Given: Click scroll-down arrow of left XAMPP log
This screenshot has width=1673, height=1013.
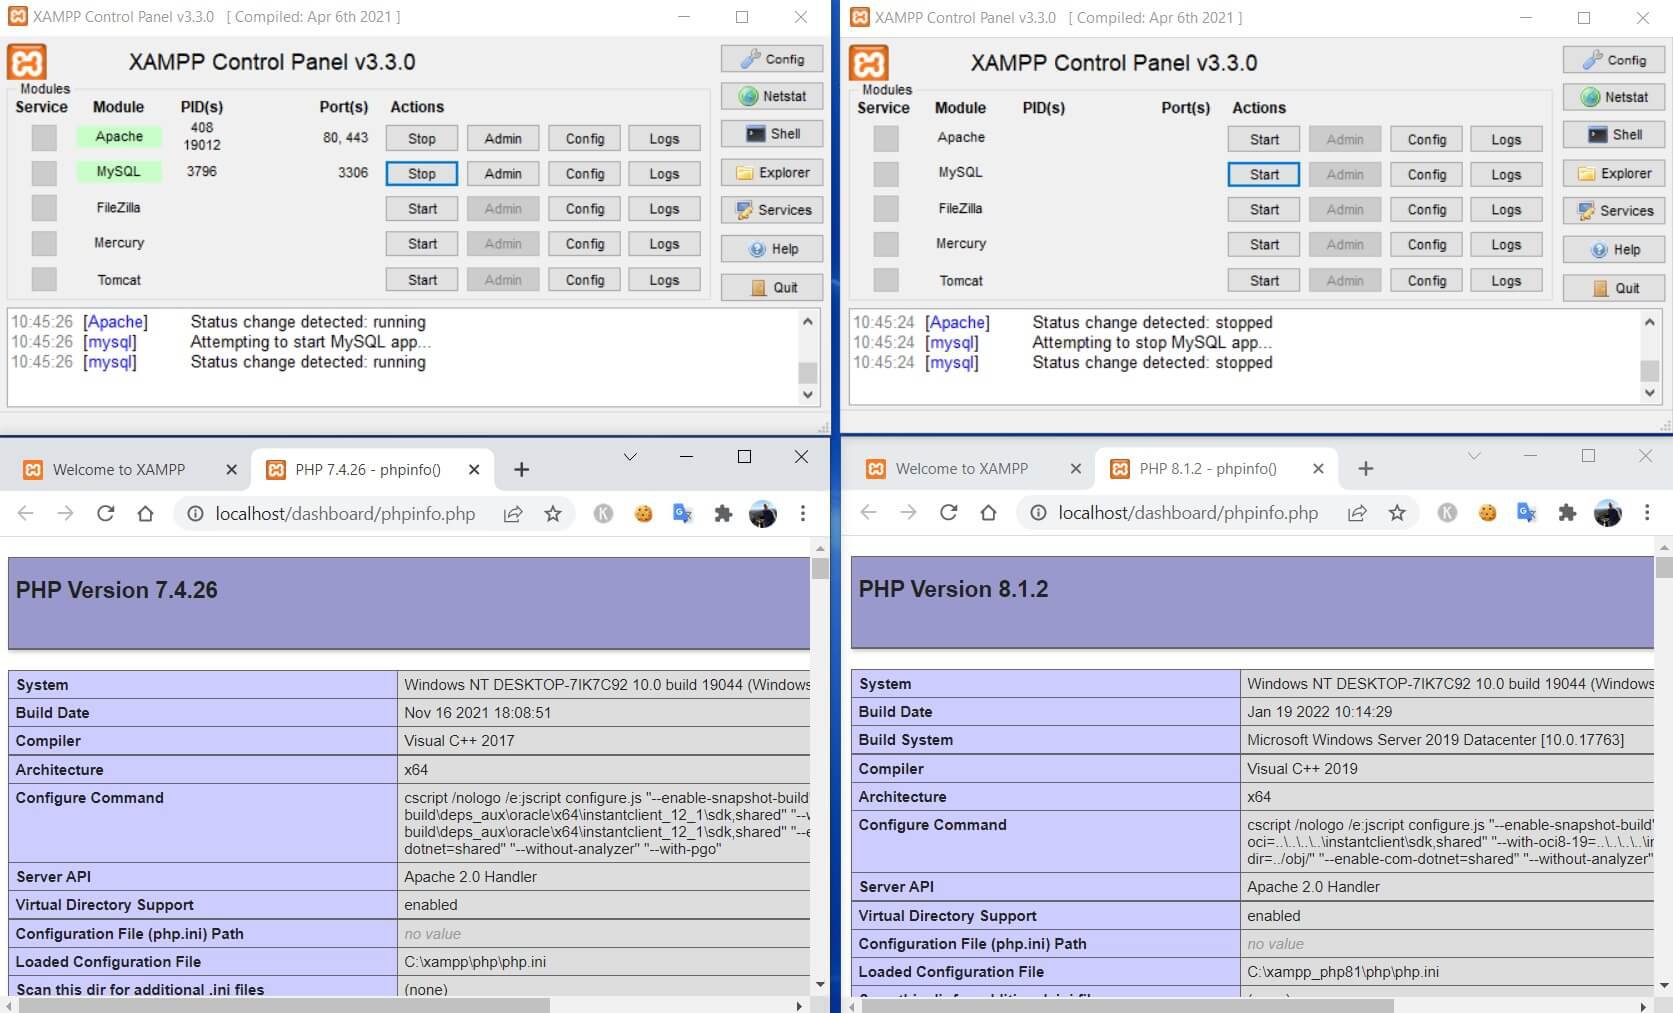Looking at the screenshot, I should click(x=808, y=395).
